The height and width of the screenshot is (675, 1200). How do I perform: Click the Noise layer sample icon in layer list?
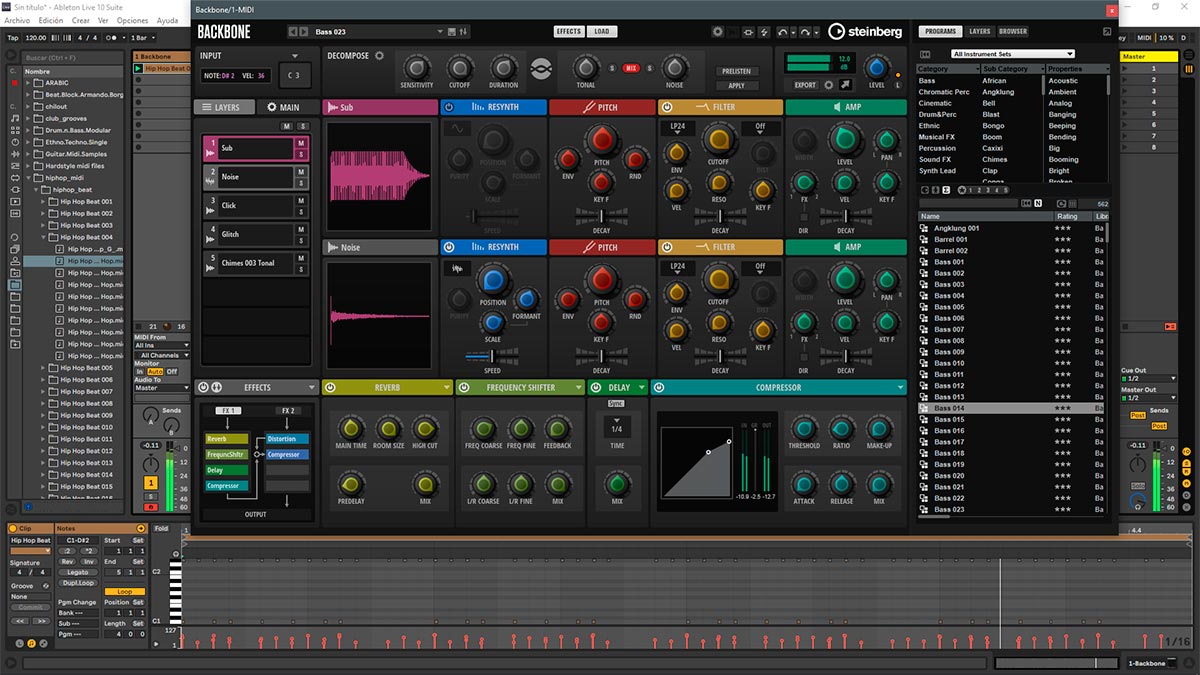(211, 182)
